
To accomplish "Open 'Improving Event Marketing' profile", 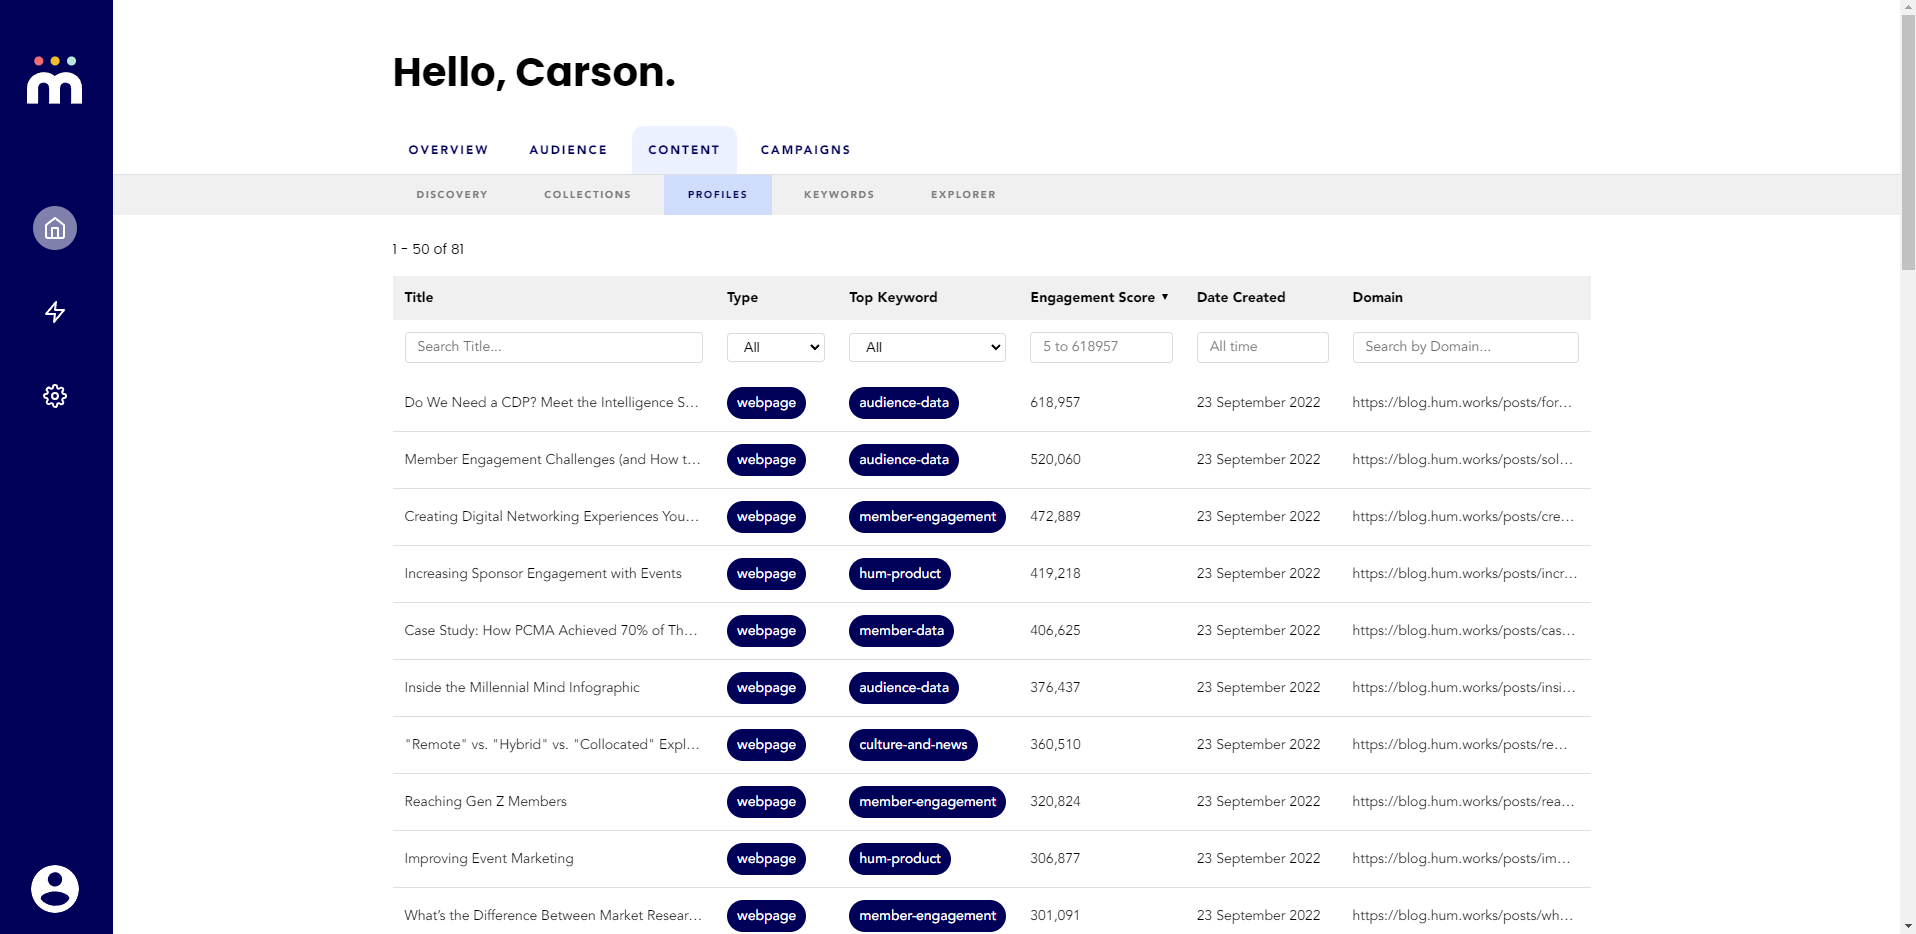I will tap(489, 858).
